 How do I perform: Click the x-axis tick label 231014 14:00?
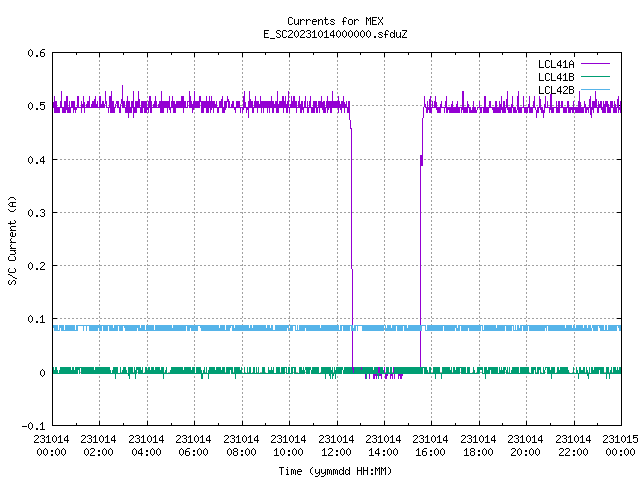(383, 446)
